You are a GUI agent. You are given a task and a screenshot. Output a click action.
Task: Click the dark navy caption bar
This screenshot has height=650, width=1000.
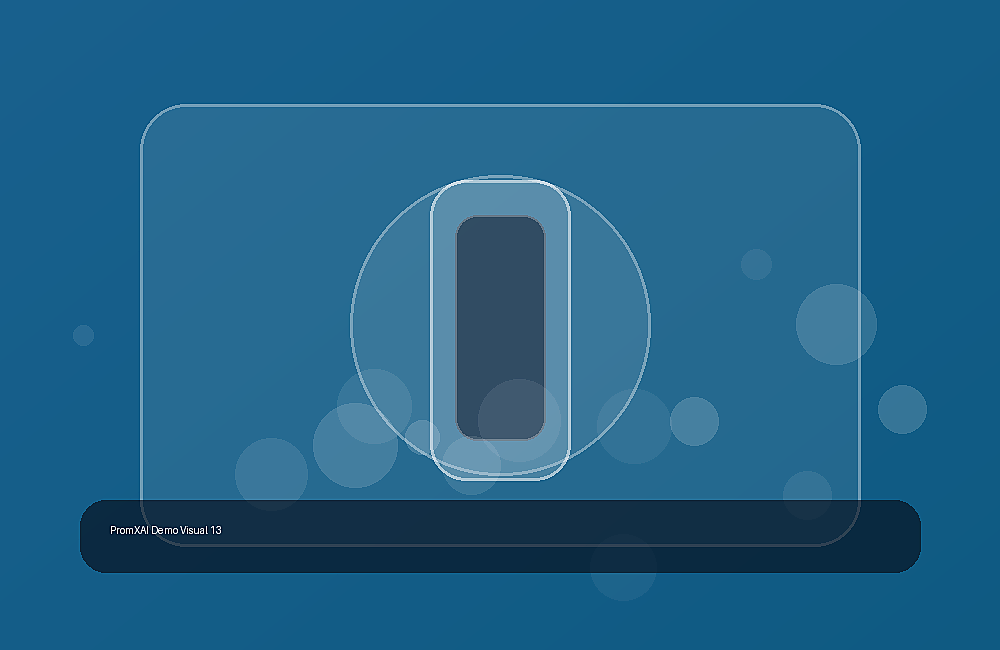[x=500, y=536]
